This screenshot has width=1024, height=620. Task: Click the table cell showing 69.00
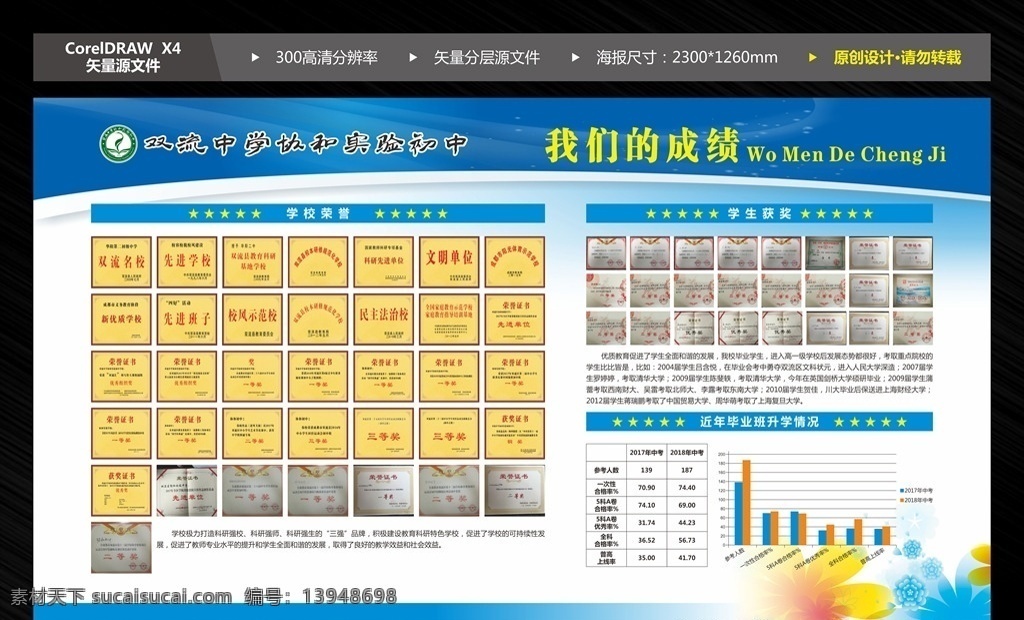point(687,505)
